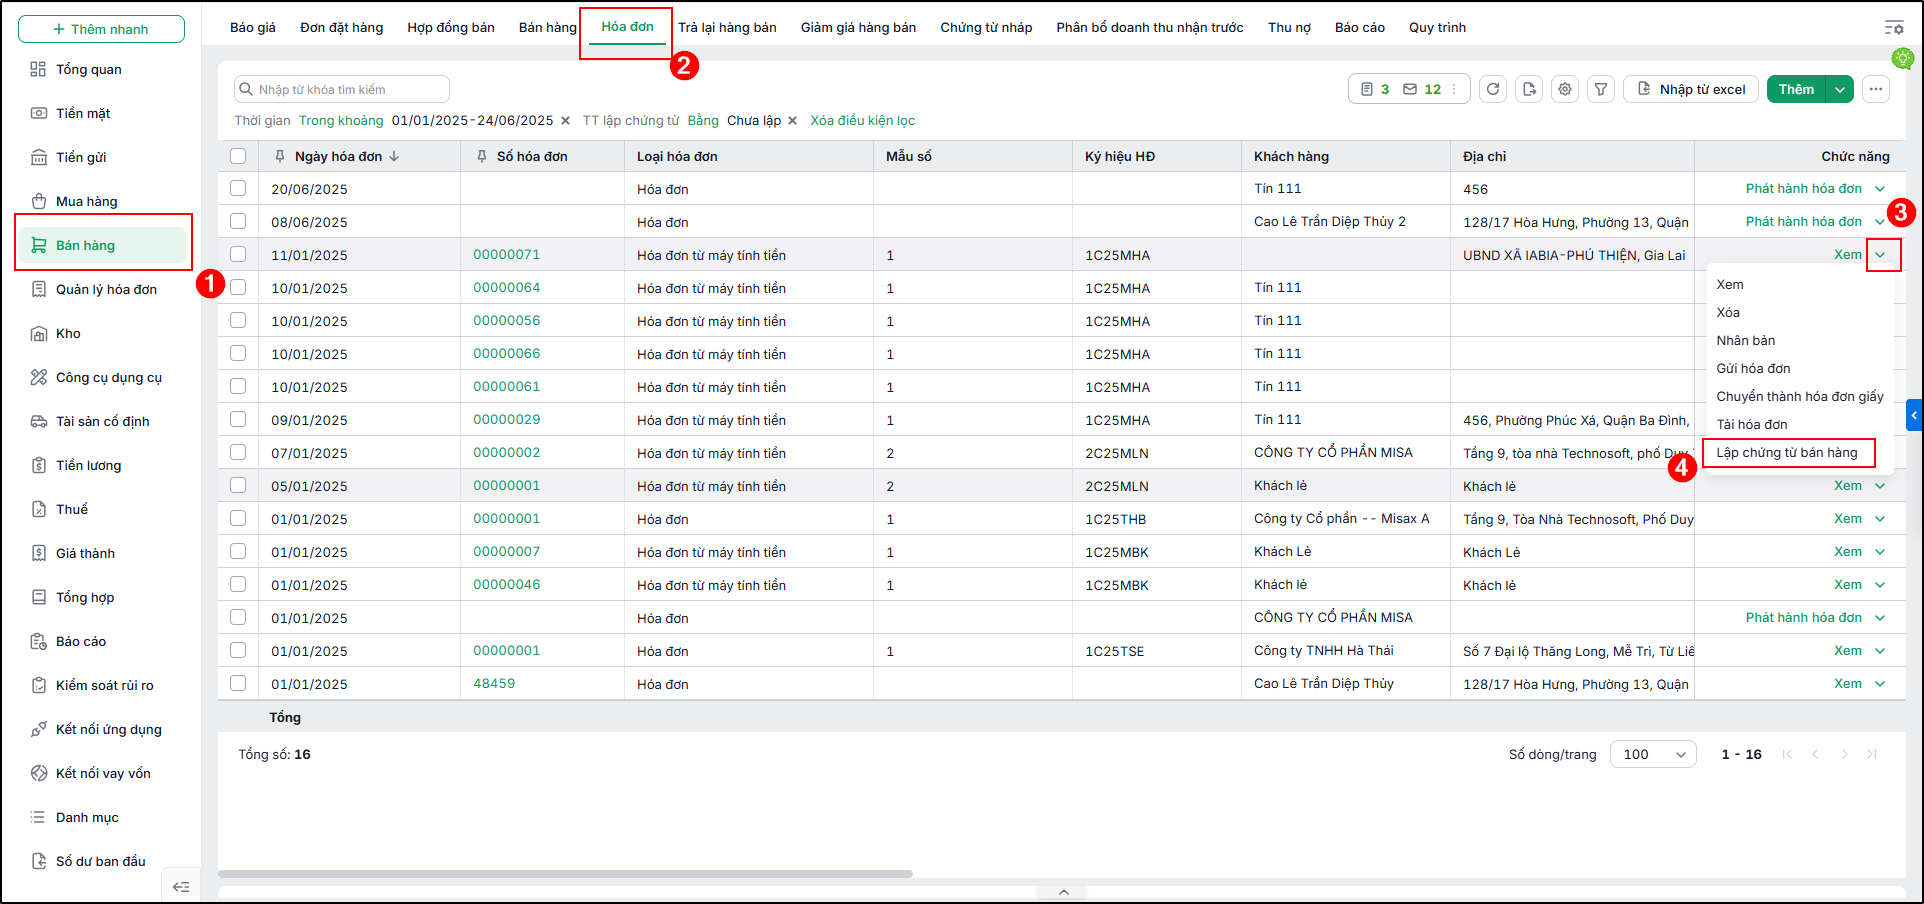The width and height of the screenshot is (1924, 904).
Task: Open the rows-per-page 100 dropdown
Action: [x=1653, y=754]
